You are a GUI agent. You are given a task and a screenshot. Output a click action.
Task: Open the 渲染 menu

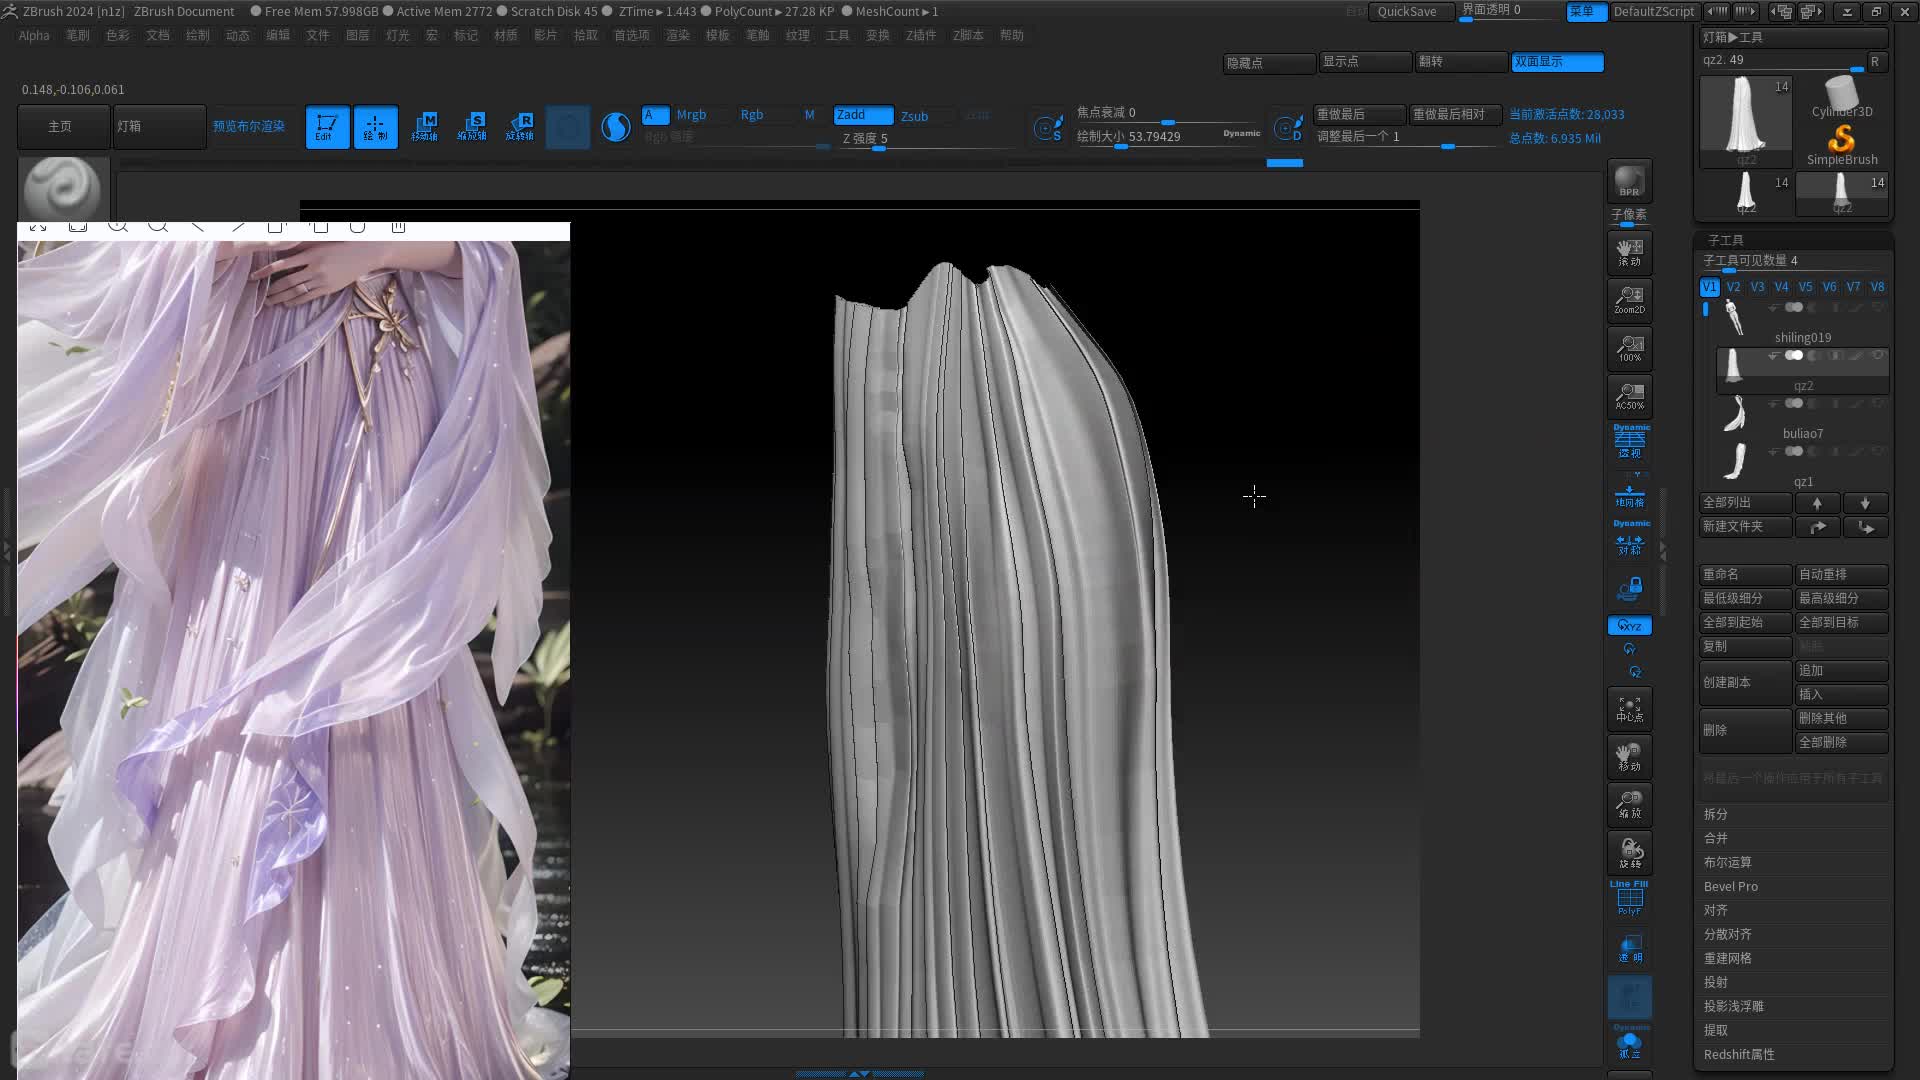click(677, 35)
